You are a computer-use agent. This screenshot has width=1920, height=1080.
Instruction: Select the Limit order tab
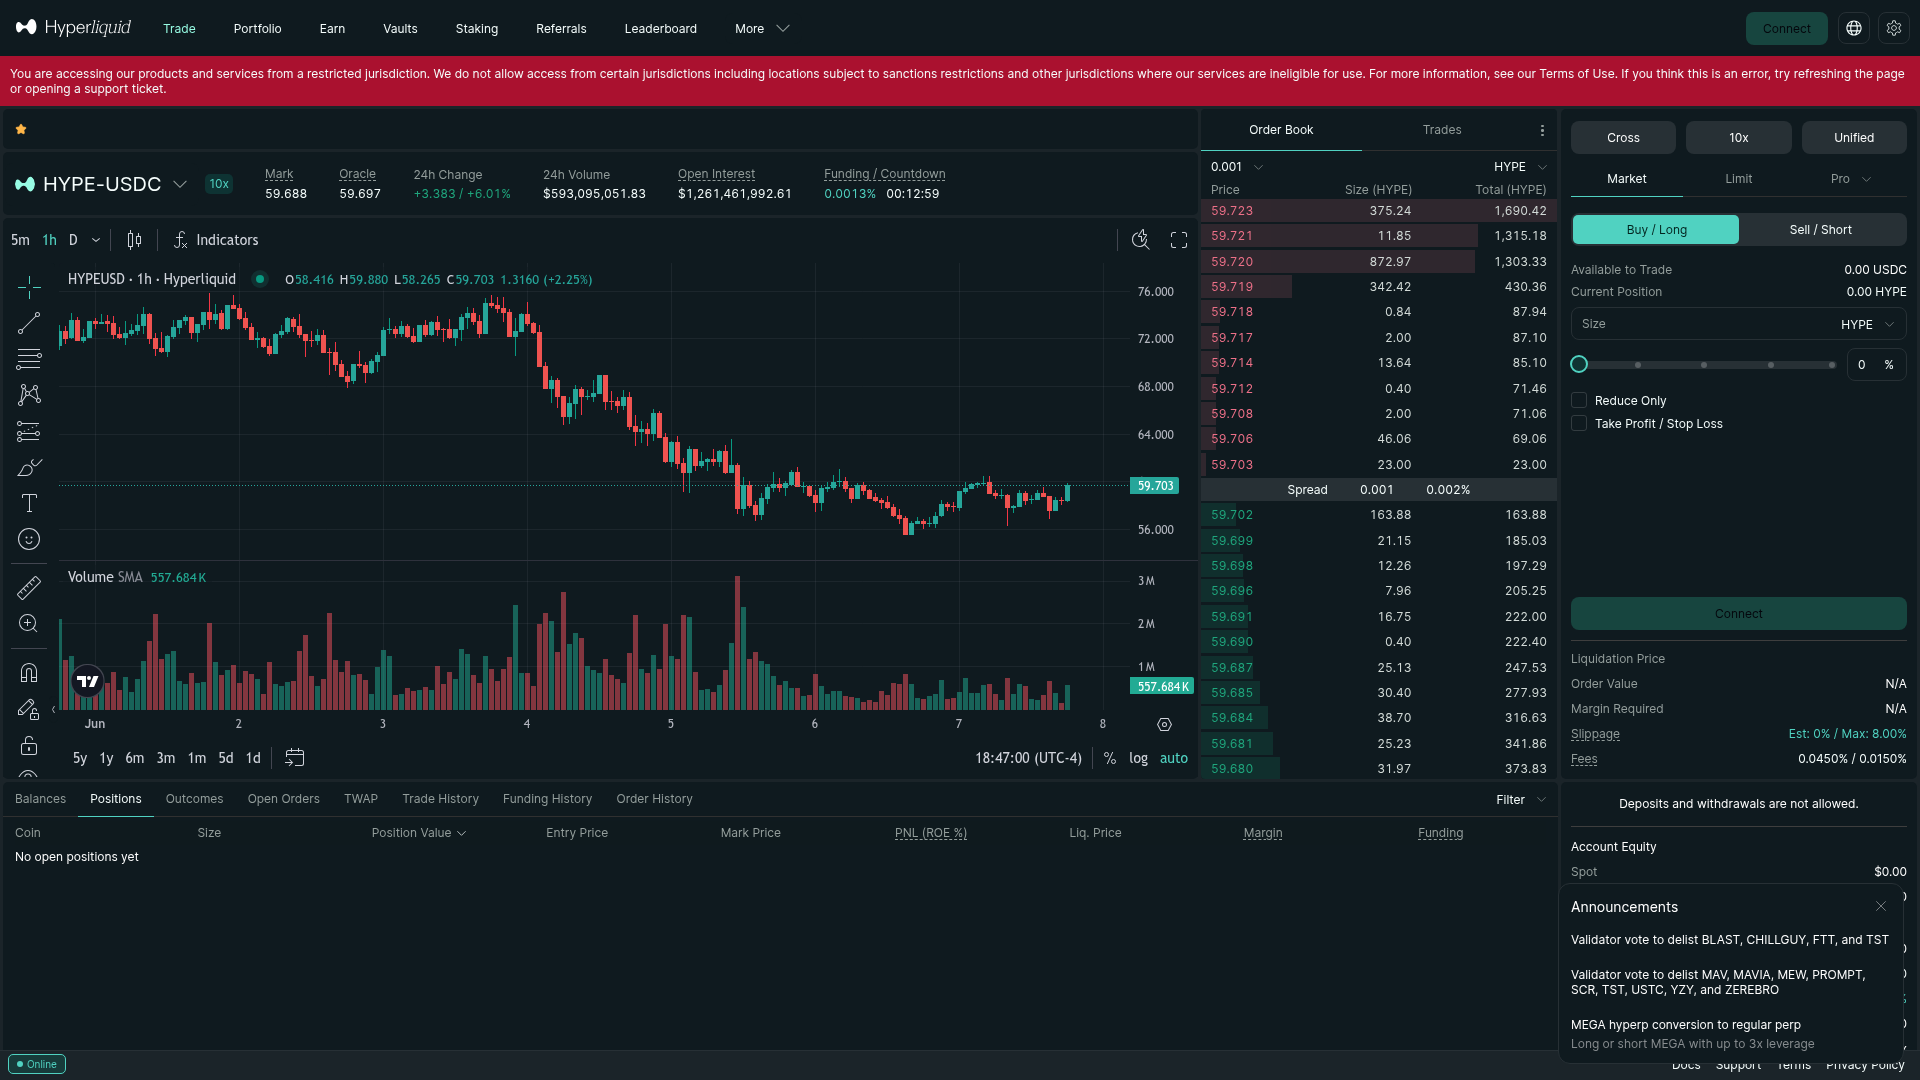[x=1738, y=179]
